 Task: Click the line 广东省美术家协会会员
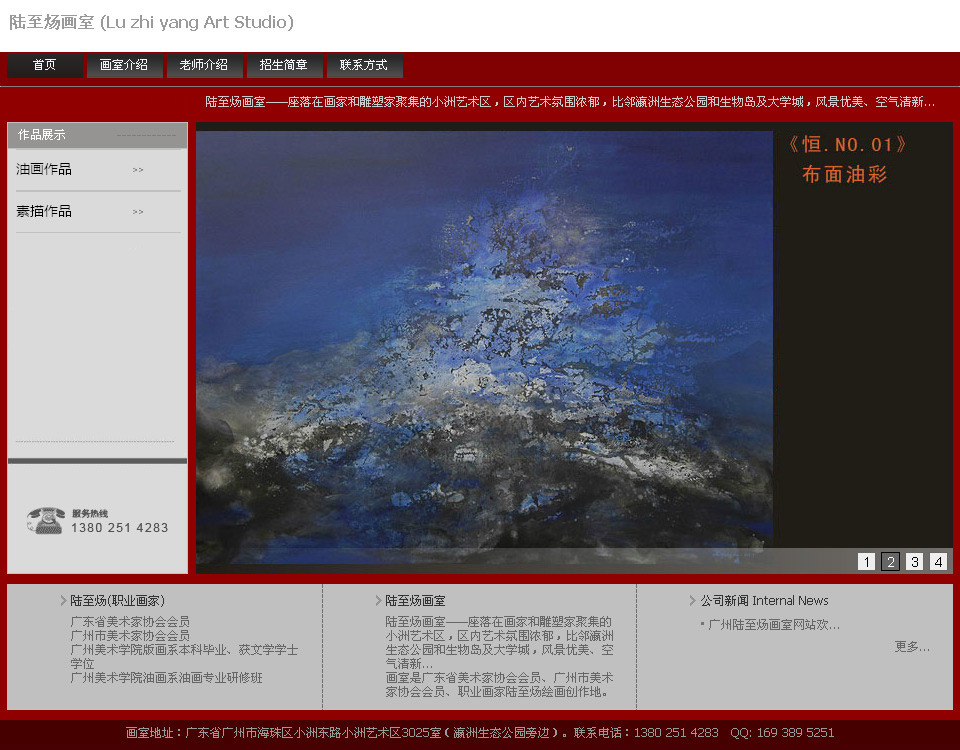click(130, 621)
